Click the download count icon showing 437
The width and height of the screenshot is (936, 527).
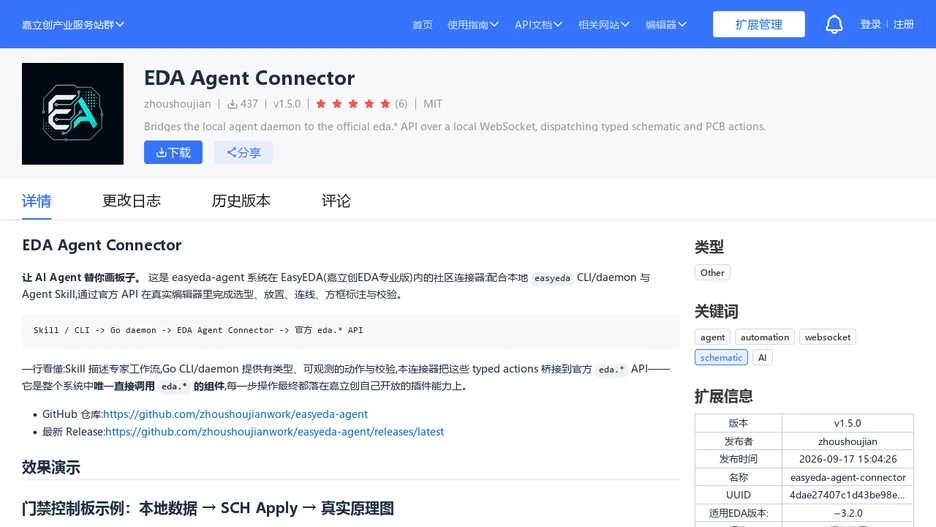click(x=232, y=104)
